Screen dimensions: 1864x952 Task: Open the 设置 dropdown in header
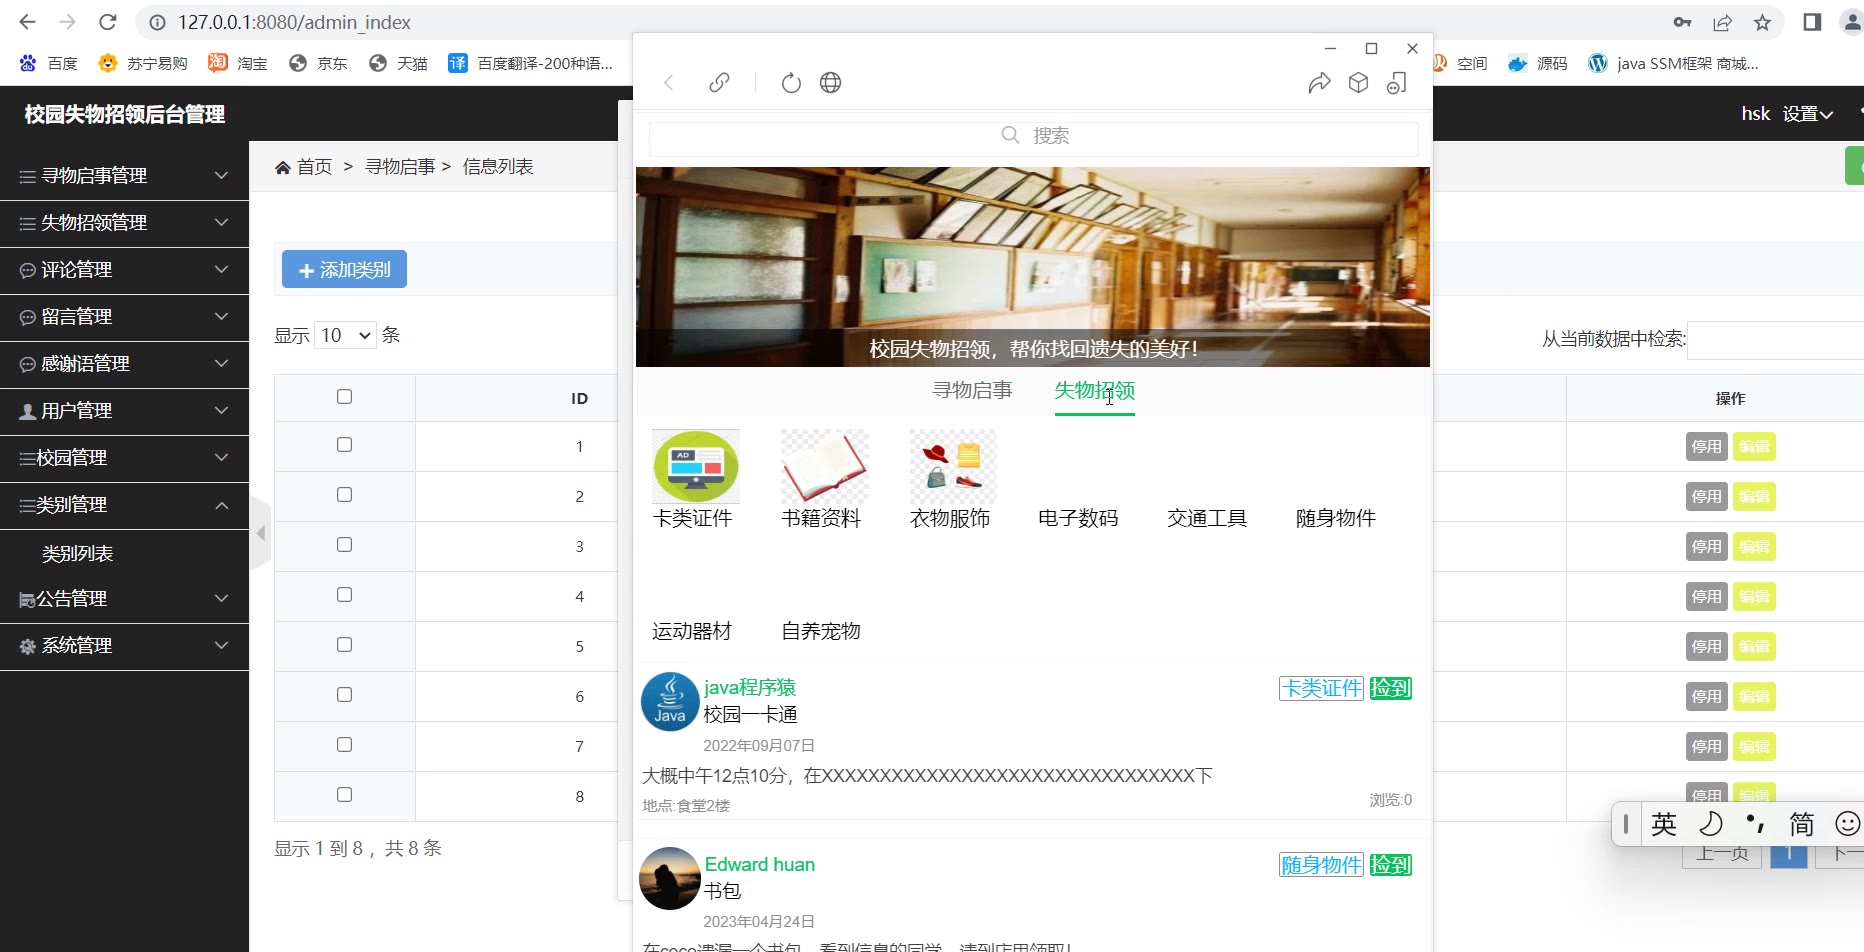1807,114
